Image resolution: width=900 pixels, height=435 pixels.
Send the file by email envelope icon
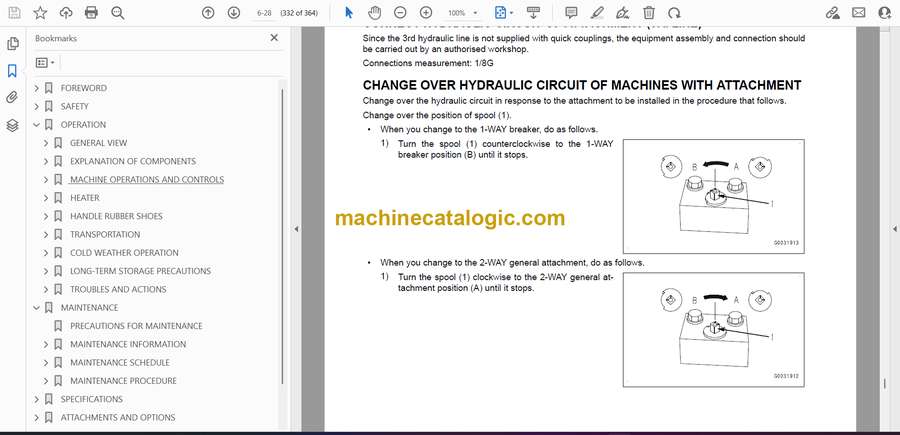click(859, 13)
